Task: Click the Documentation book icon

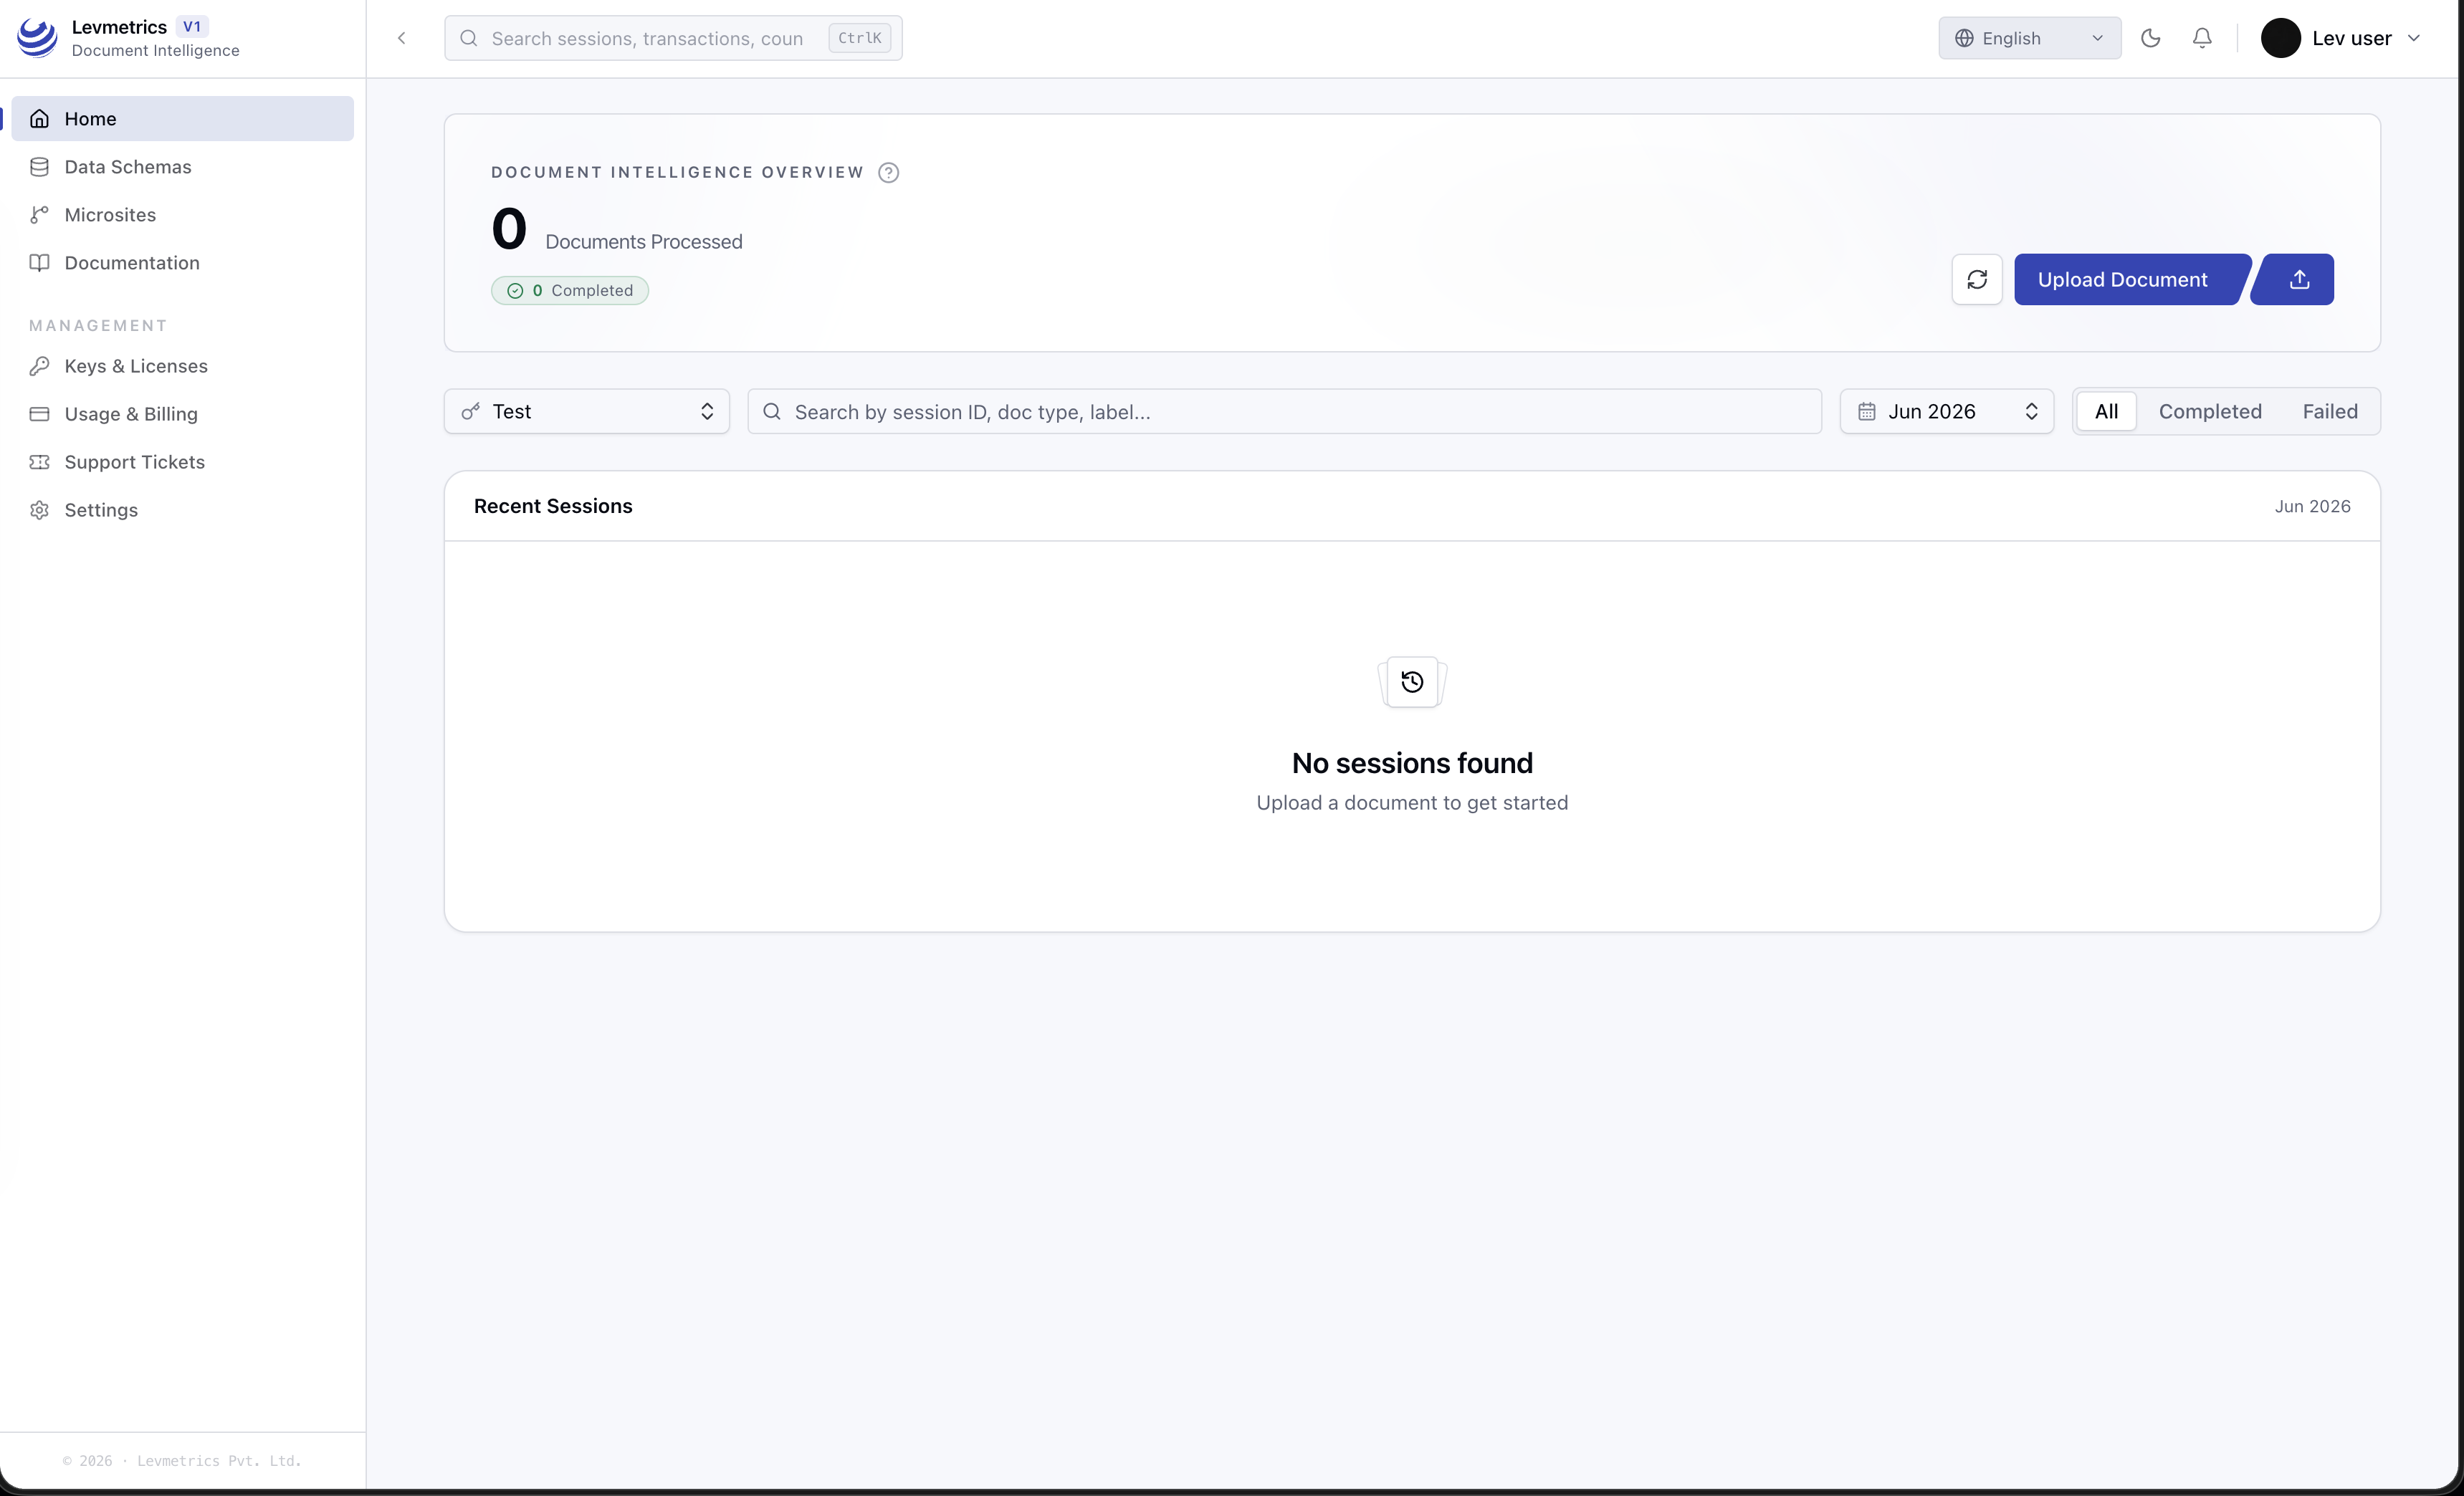Action: click(x=39, y=263)
